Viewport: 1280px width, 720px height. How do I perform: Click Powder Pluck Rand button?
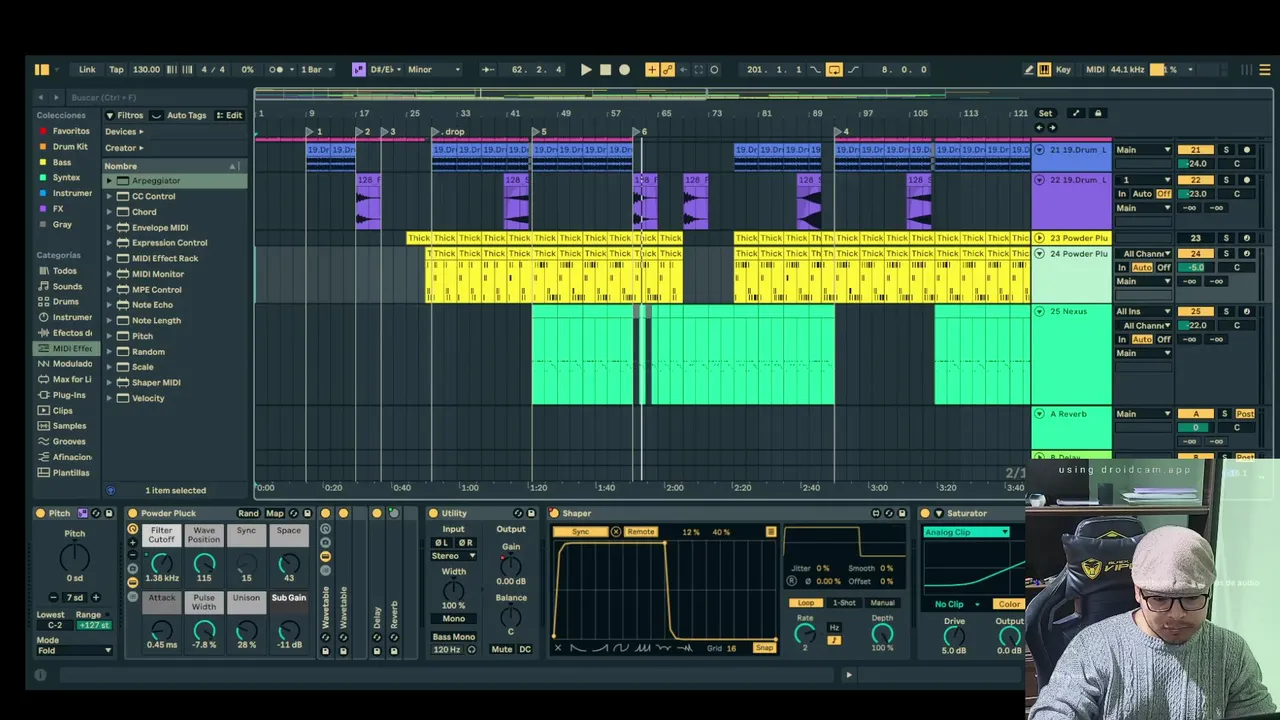(x=248, y=514)
